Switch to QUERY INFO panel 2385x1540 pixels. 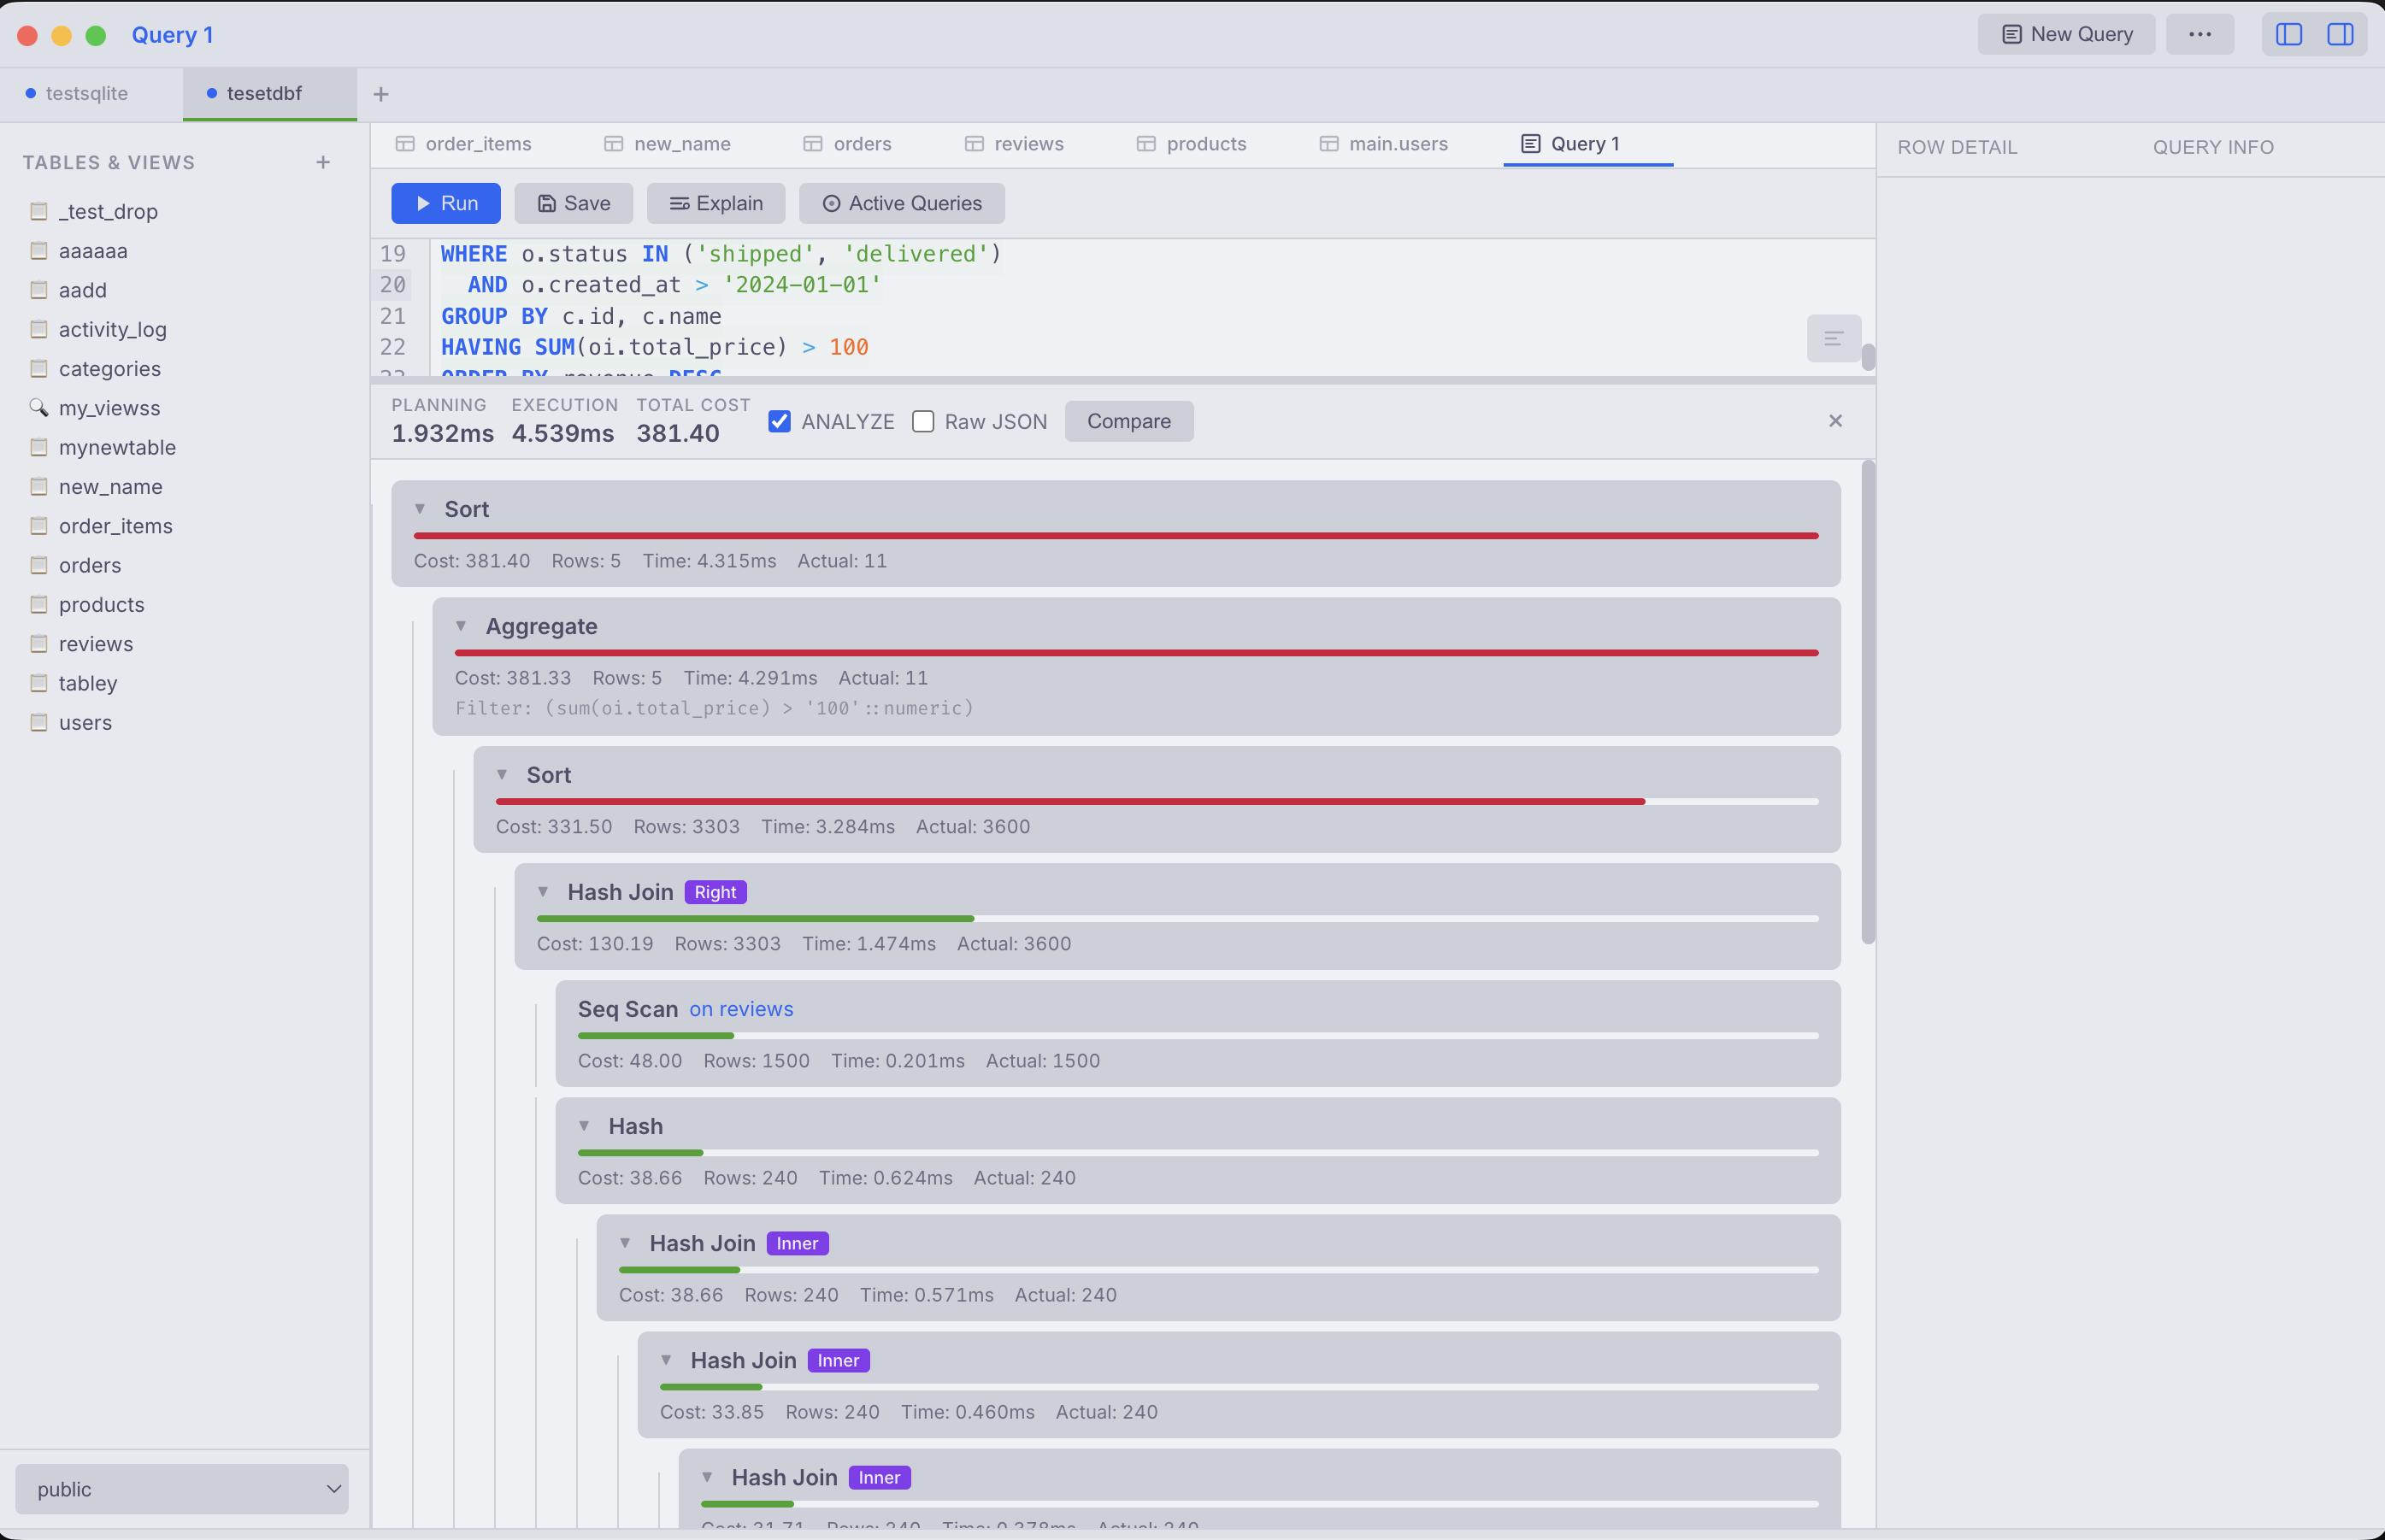2213,147
